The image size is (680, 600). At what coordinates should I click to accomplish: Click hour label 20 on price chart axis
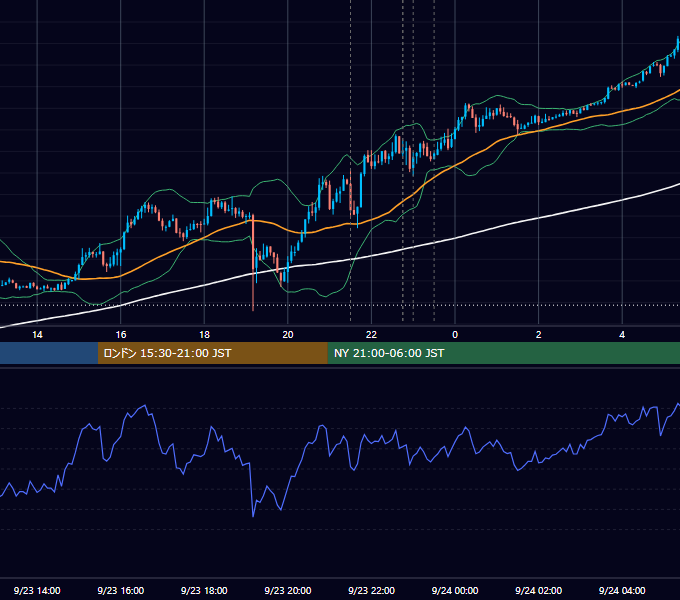point(288,335)
